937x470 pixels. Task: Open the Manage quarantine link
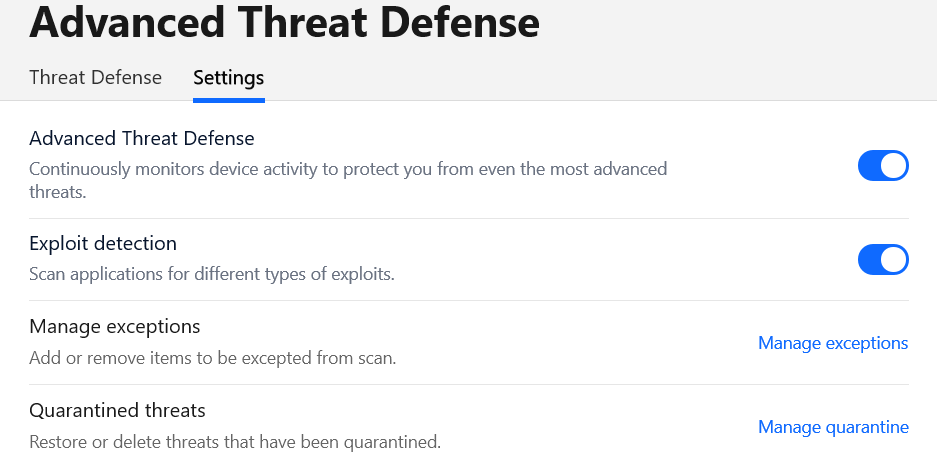(833, 427)
